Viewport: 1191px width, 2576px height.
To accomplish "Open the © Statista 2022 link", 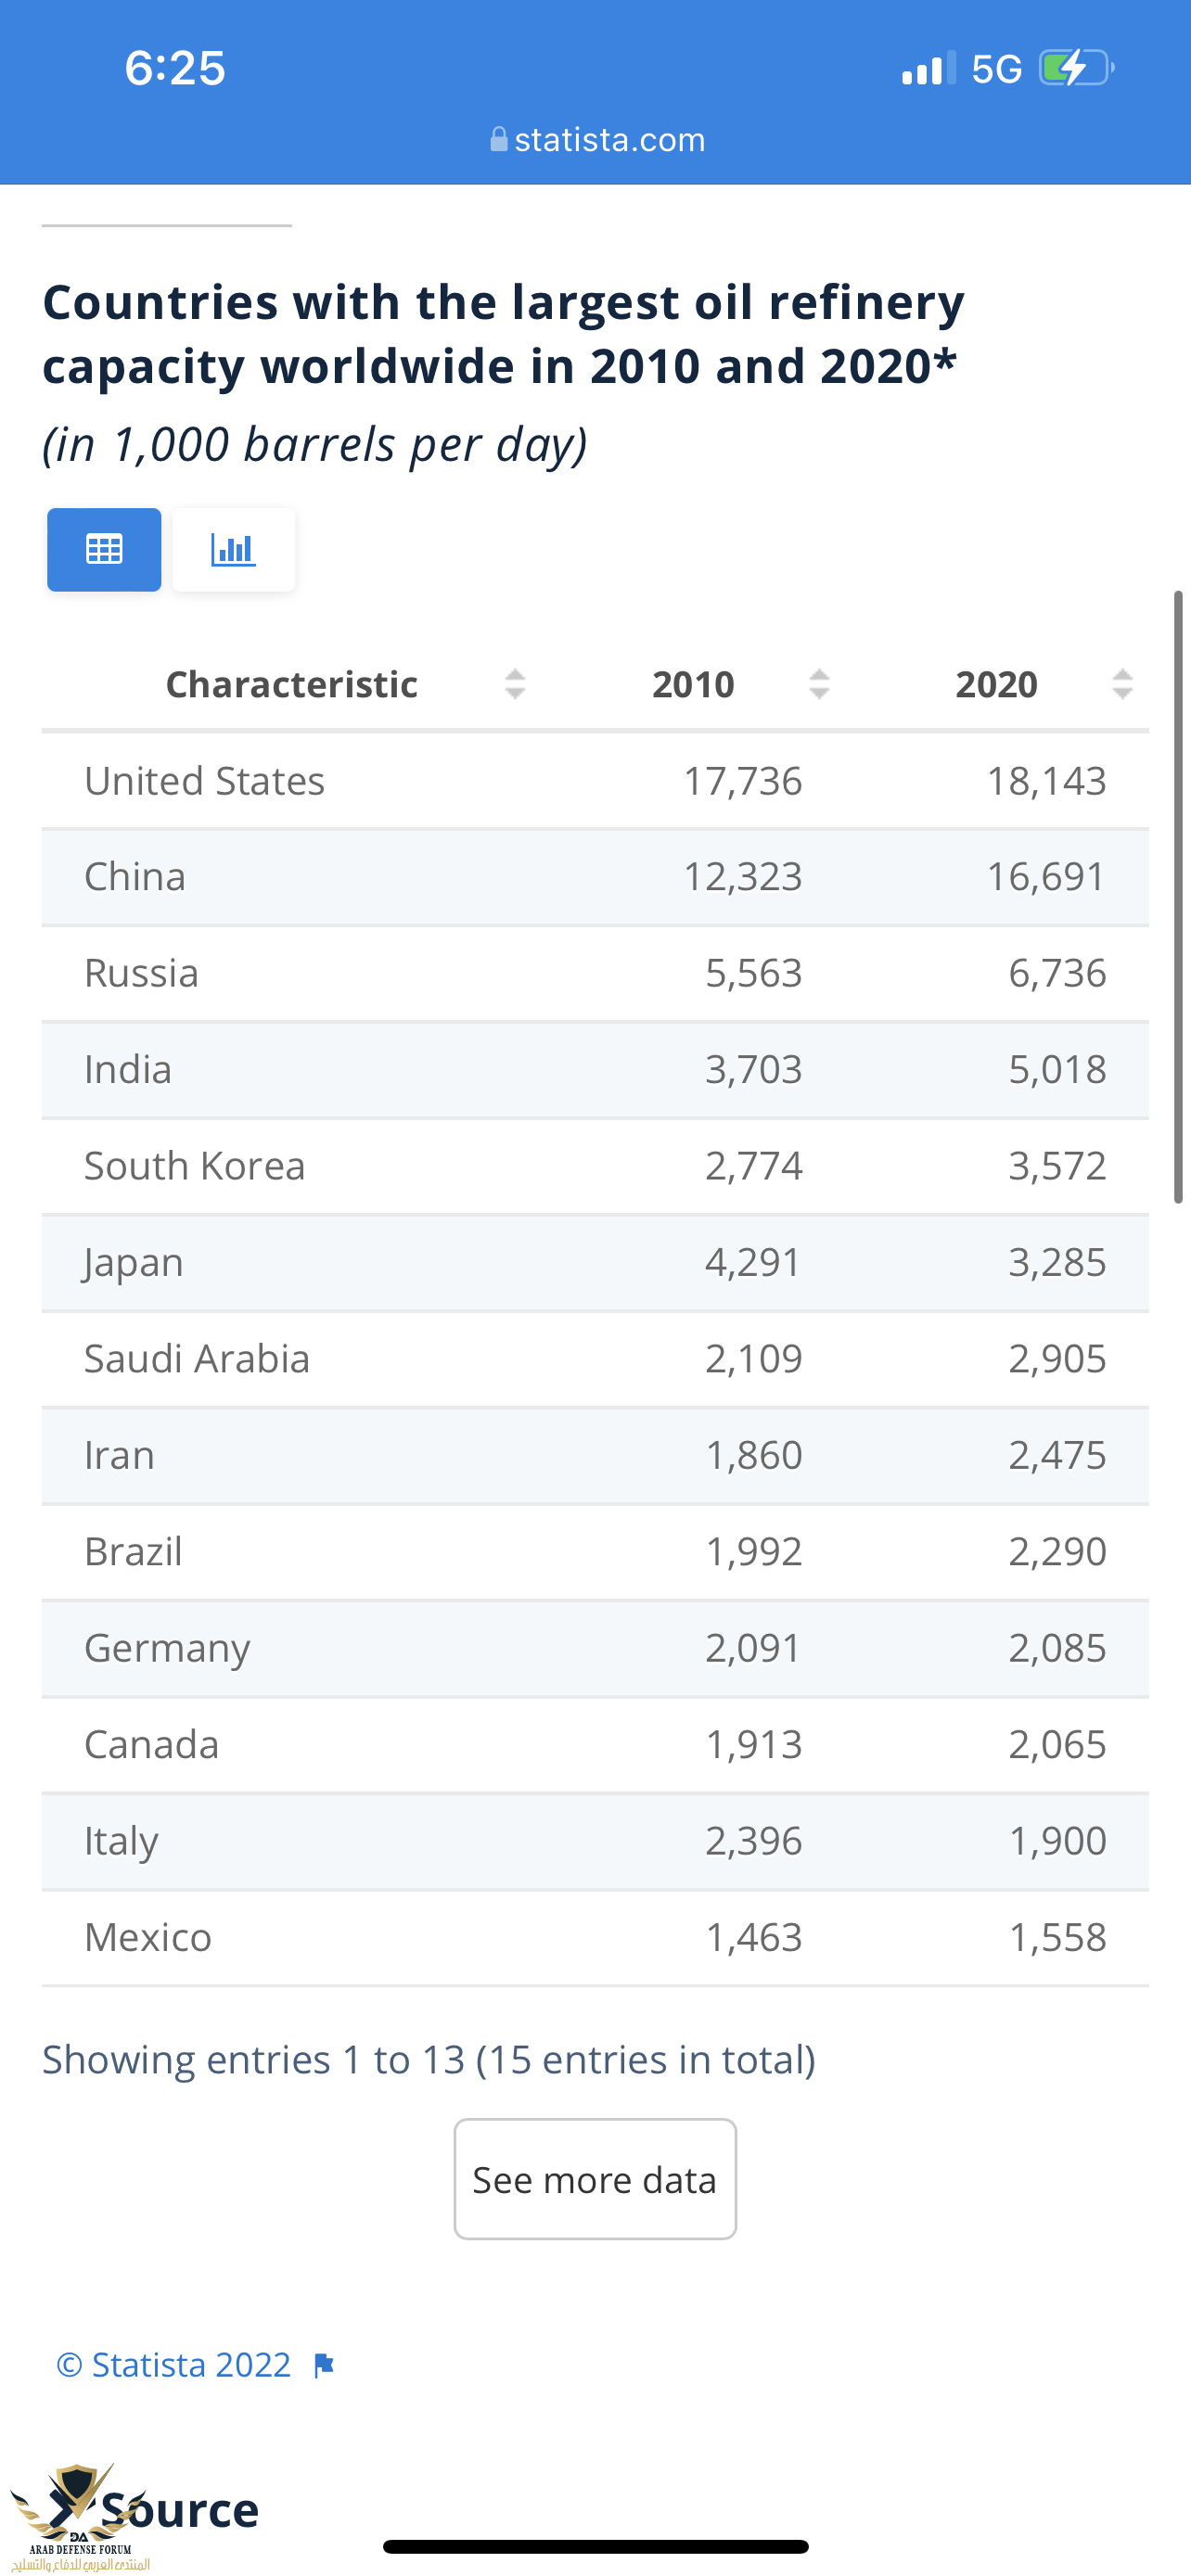I will (174, 2365).
